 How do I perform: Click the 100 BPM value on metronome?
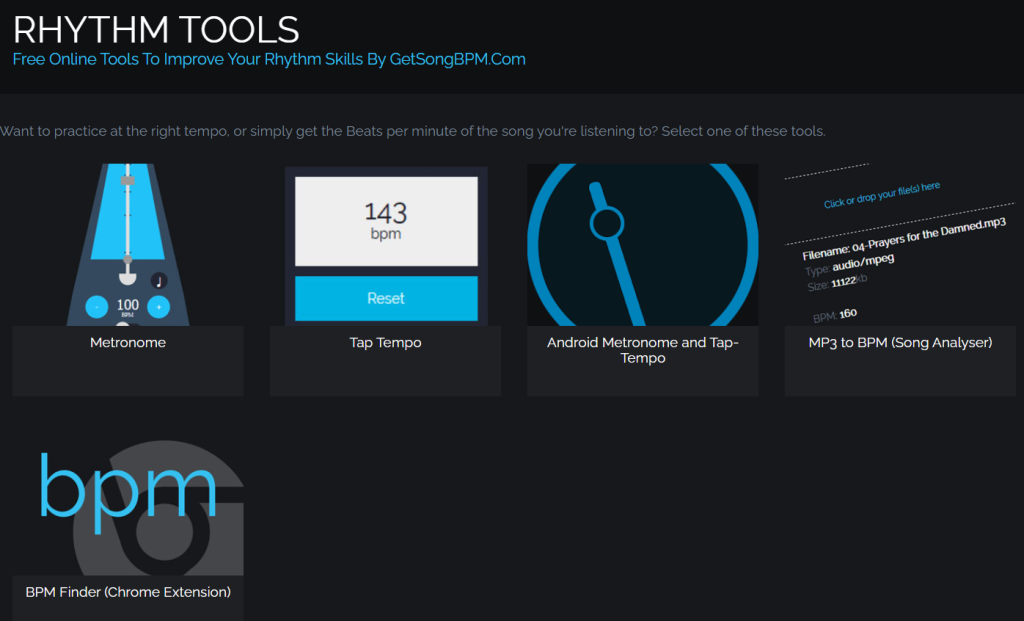[128, 305]
